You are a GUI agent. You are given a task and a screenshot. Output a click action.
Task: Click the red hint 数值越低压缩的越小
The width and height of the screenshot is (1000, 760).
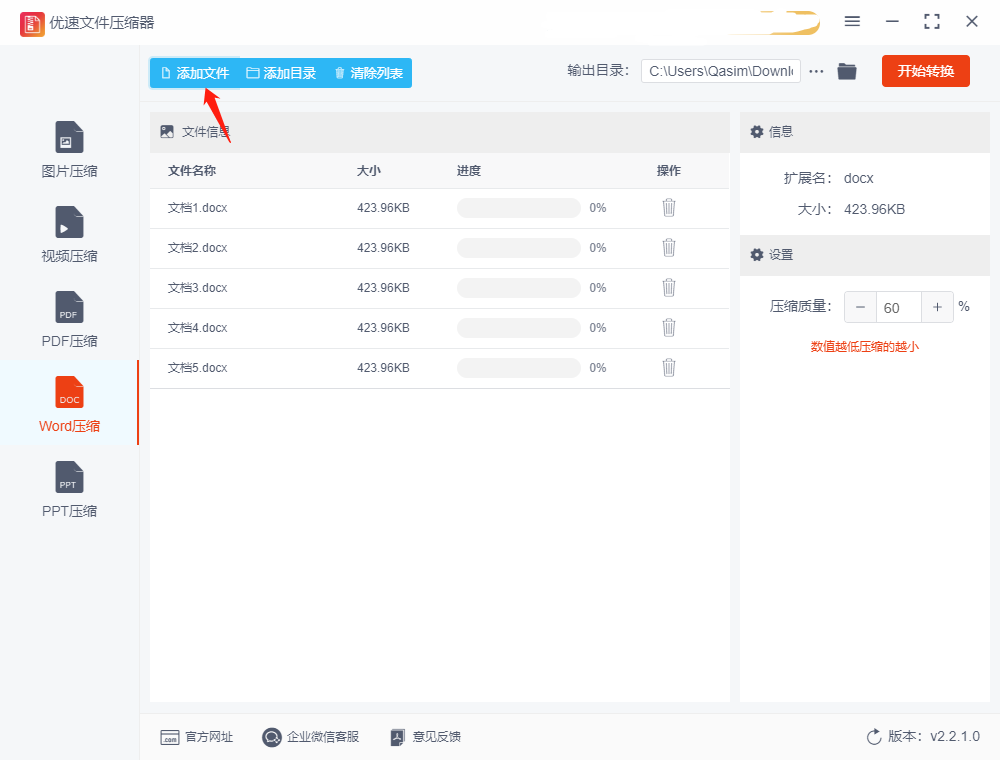[864, 347]
